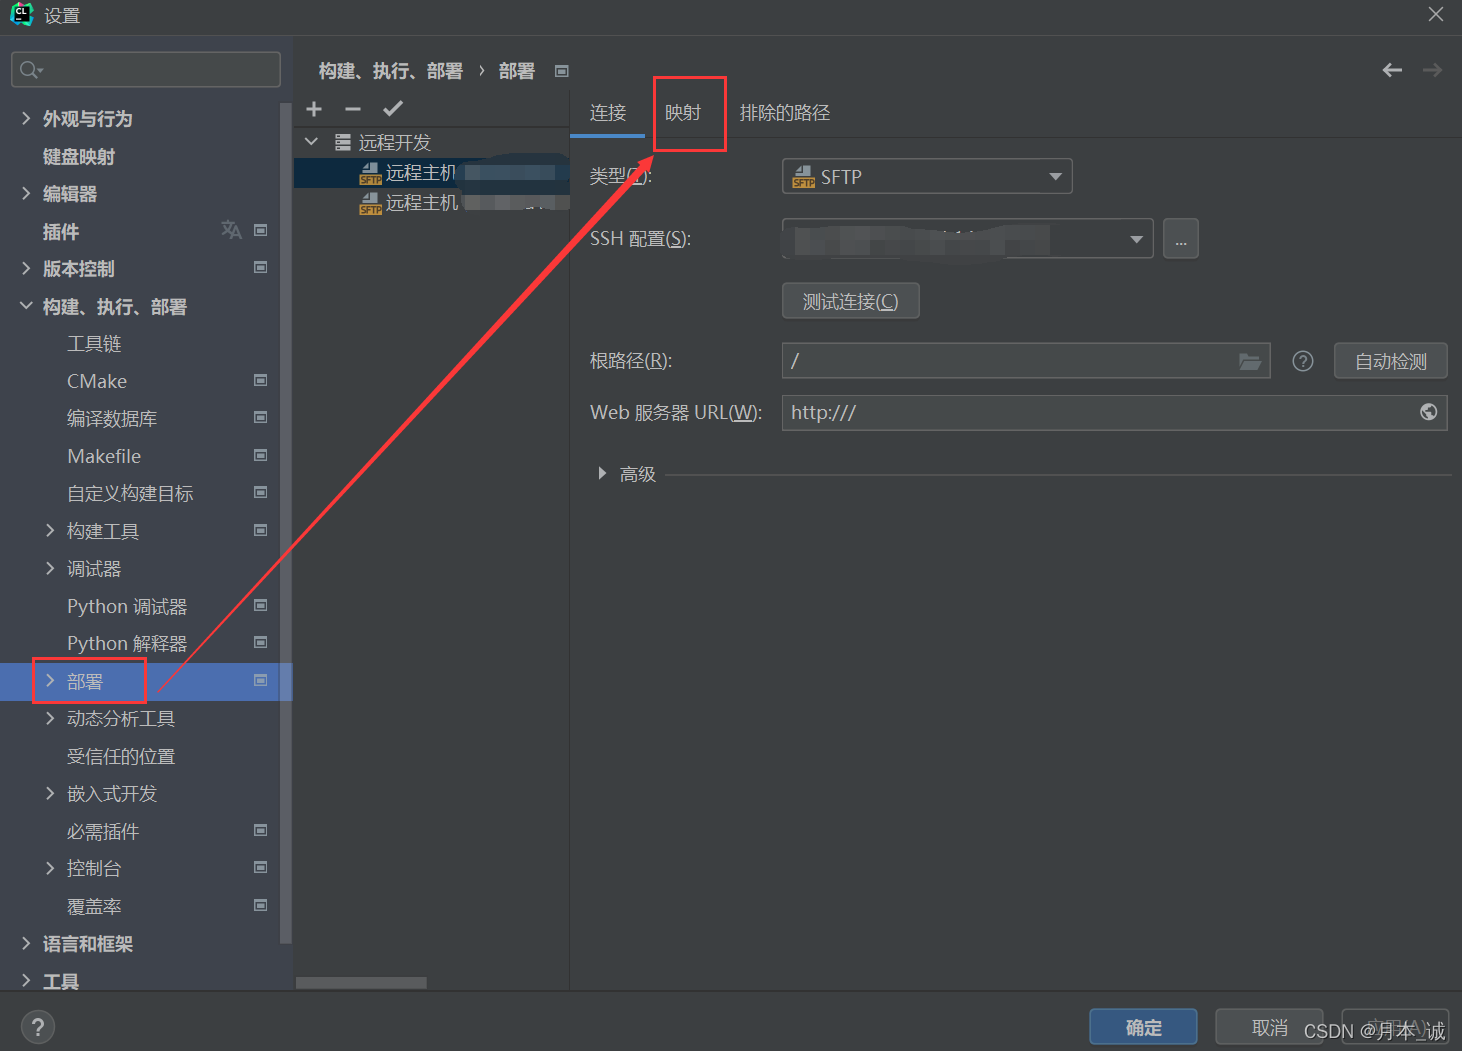Expand the 高级 section
Image resolution: width=1462 pixels, height=1051 pixels.
click(x=602, y=473)
